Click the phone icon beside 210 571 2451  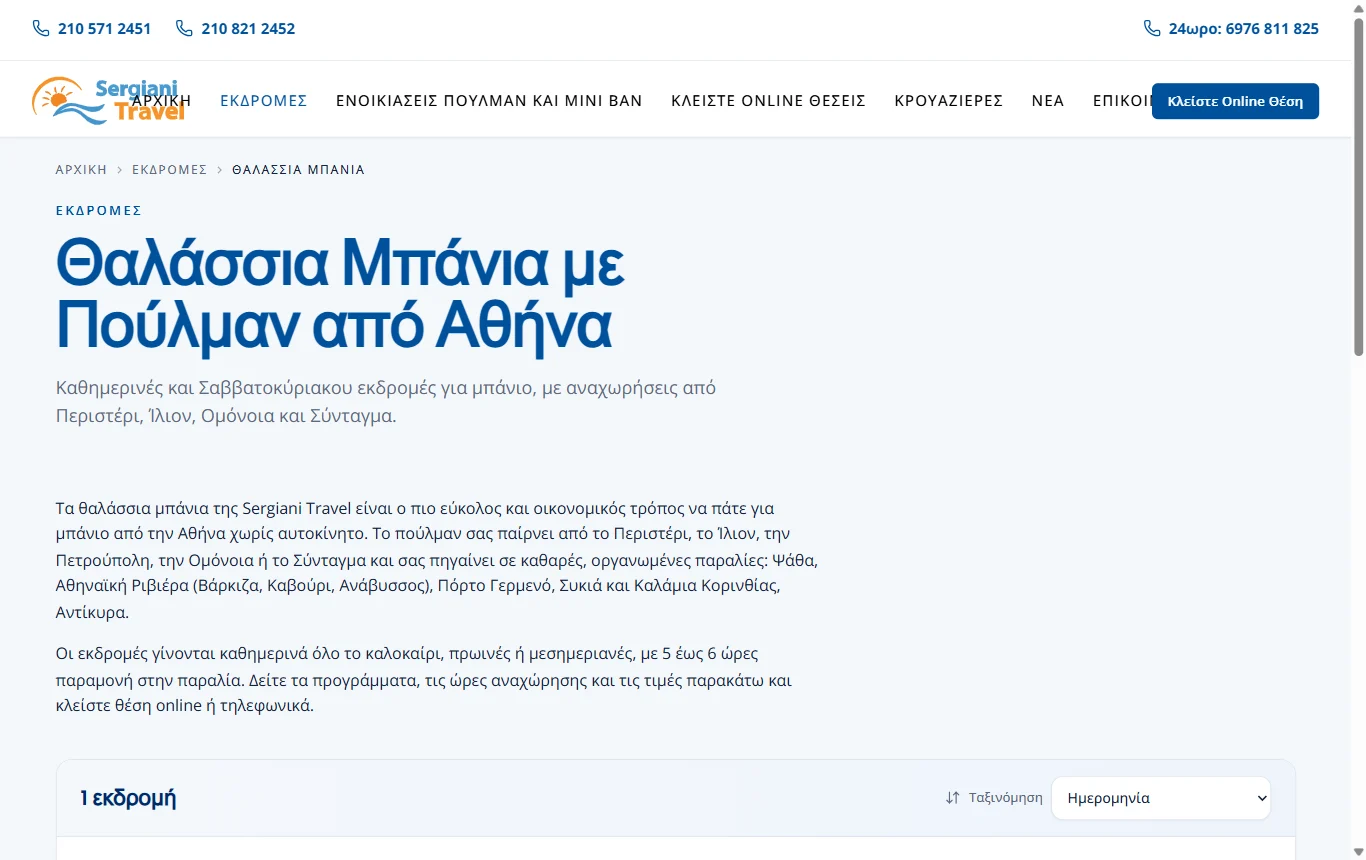(x=41, y=29)
